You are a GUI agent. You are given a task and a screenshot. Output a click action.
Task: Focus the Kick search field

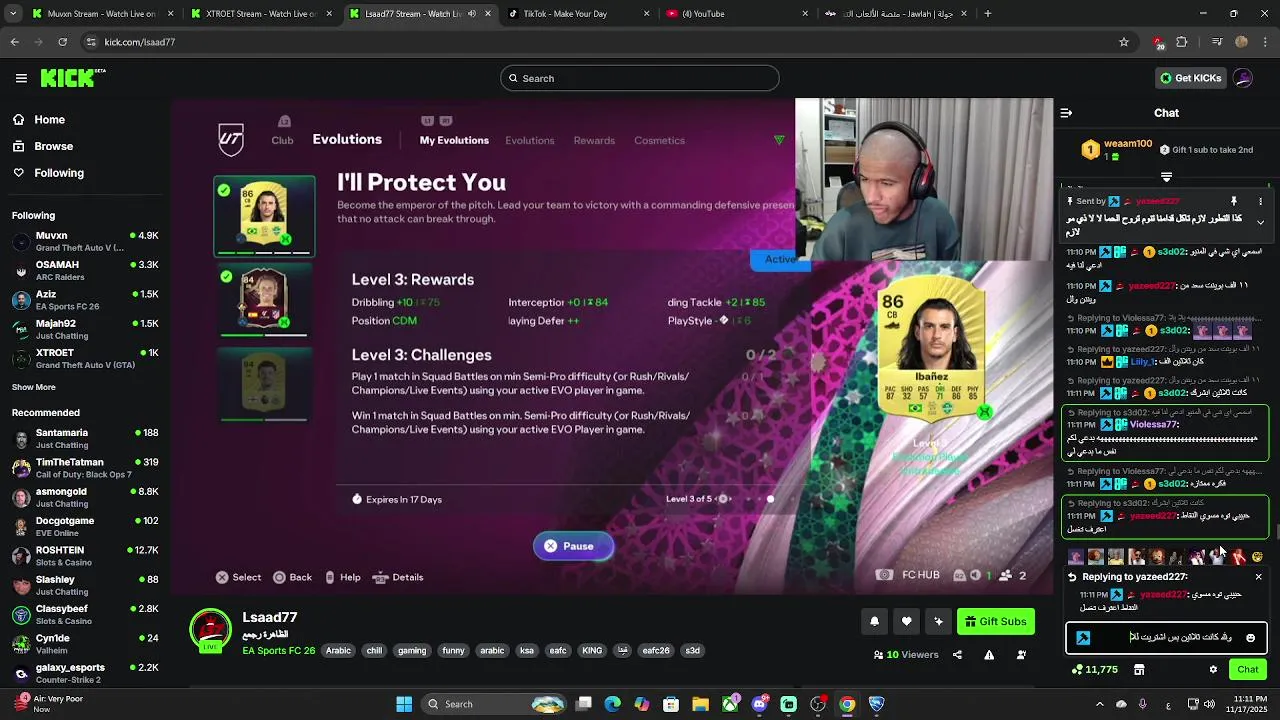click(x=639, y=78)
